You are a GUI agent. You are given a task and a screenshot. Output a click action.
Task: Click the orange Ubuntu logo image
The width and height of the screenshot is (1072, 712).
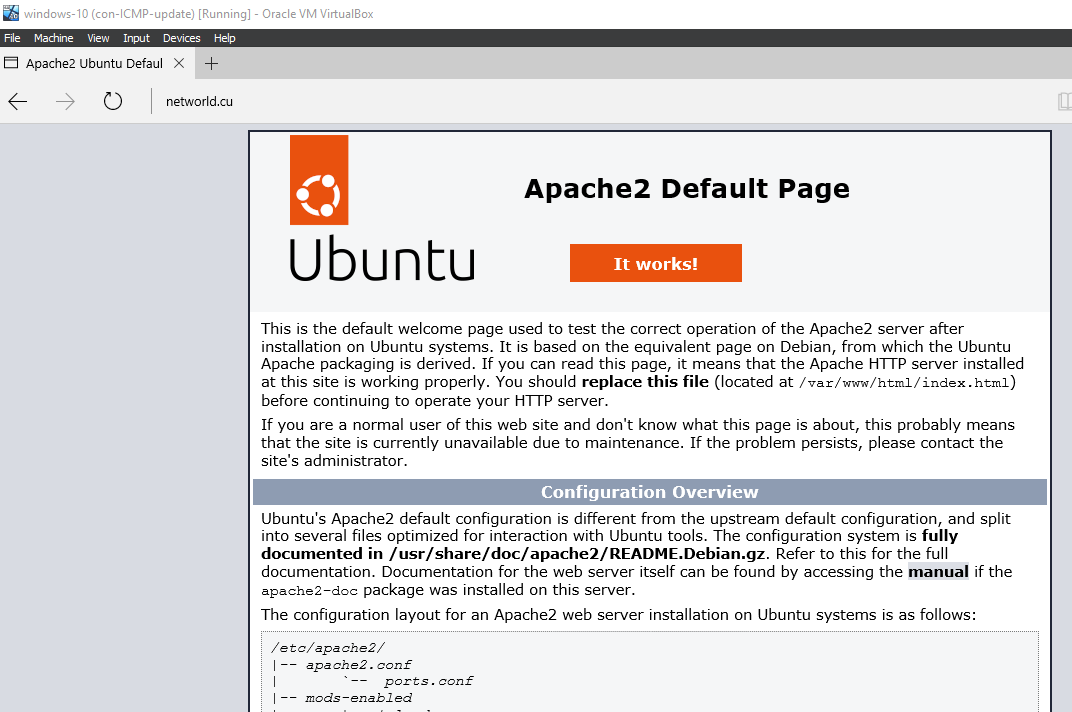point(319,180)
